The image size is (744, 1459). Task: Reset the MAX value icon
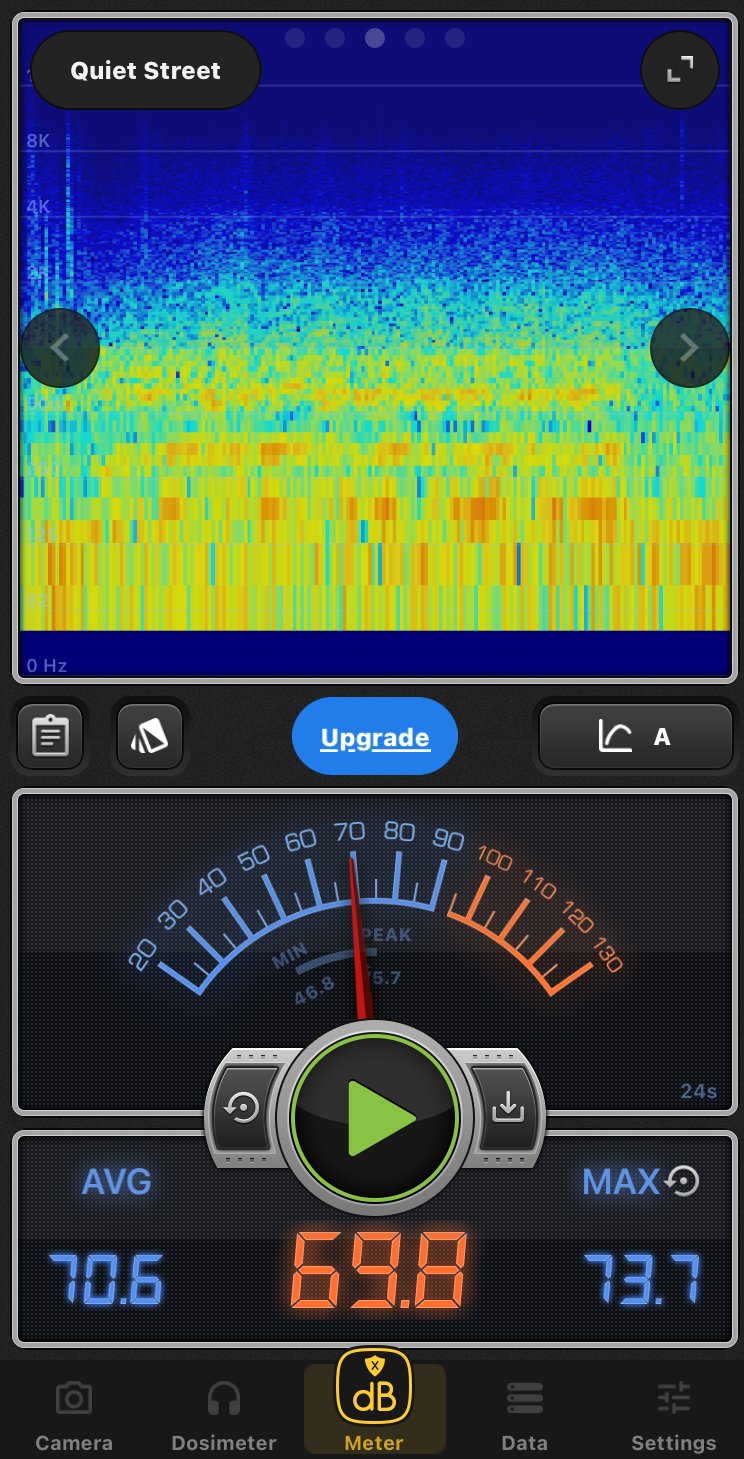(x=682, y=1181)
